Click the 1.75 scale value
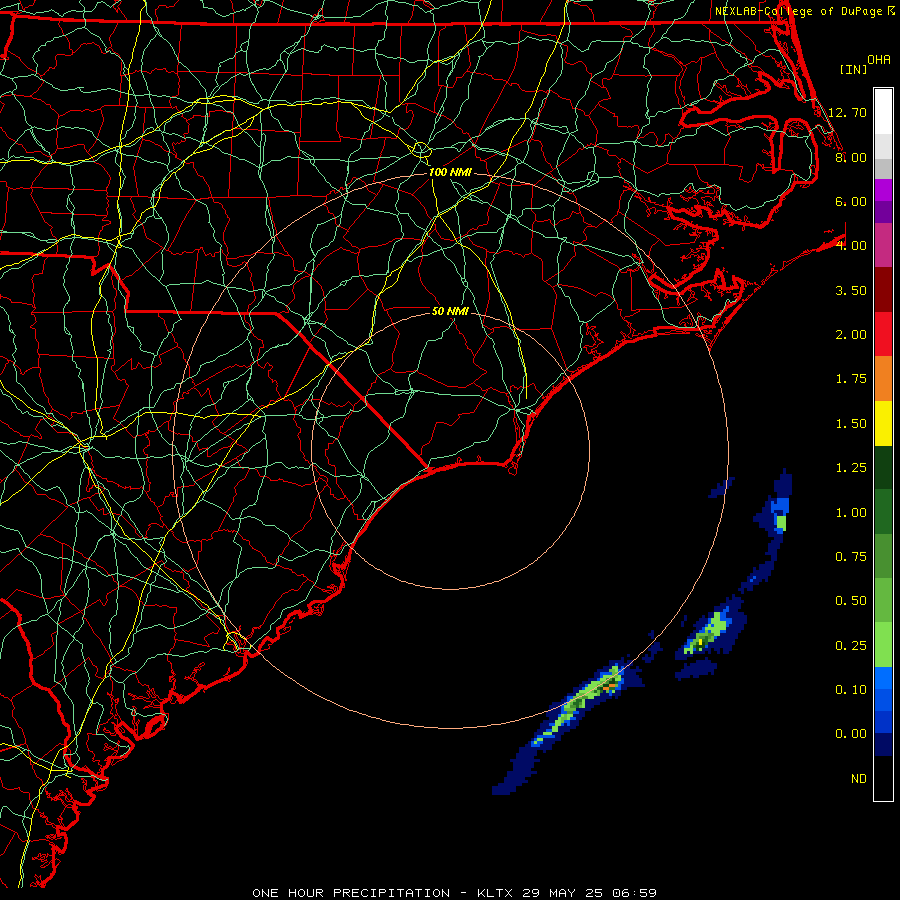The image size is (900, 900). coord(851,379)
